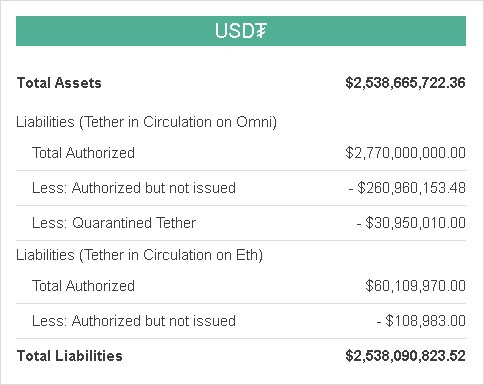Select the Total Liabilities label
Viewport: 484px width, 385px height.
[70, 356]
